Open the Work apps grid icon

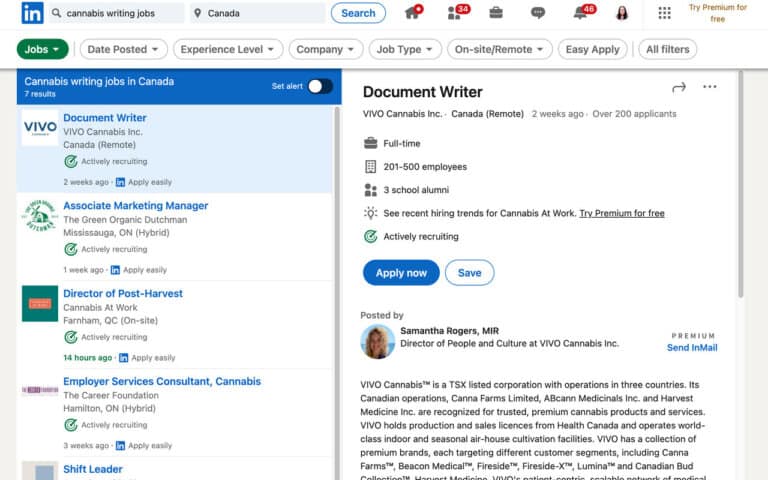click(x=664, y=13)
